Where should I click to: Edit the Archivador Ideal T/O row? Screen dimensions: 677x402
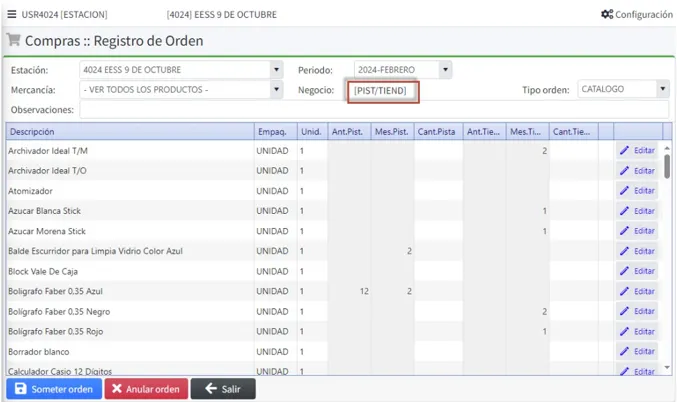637,171
